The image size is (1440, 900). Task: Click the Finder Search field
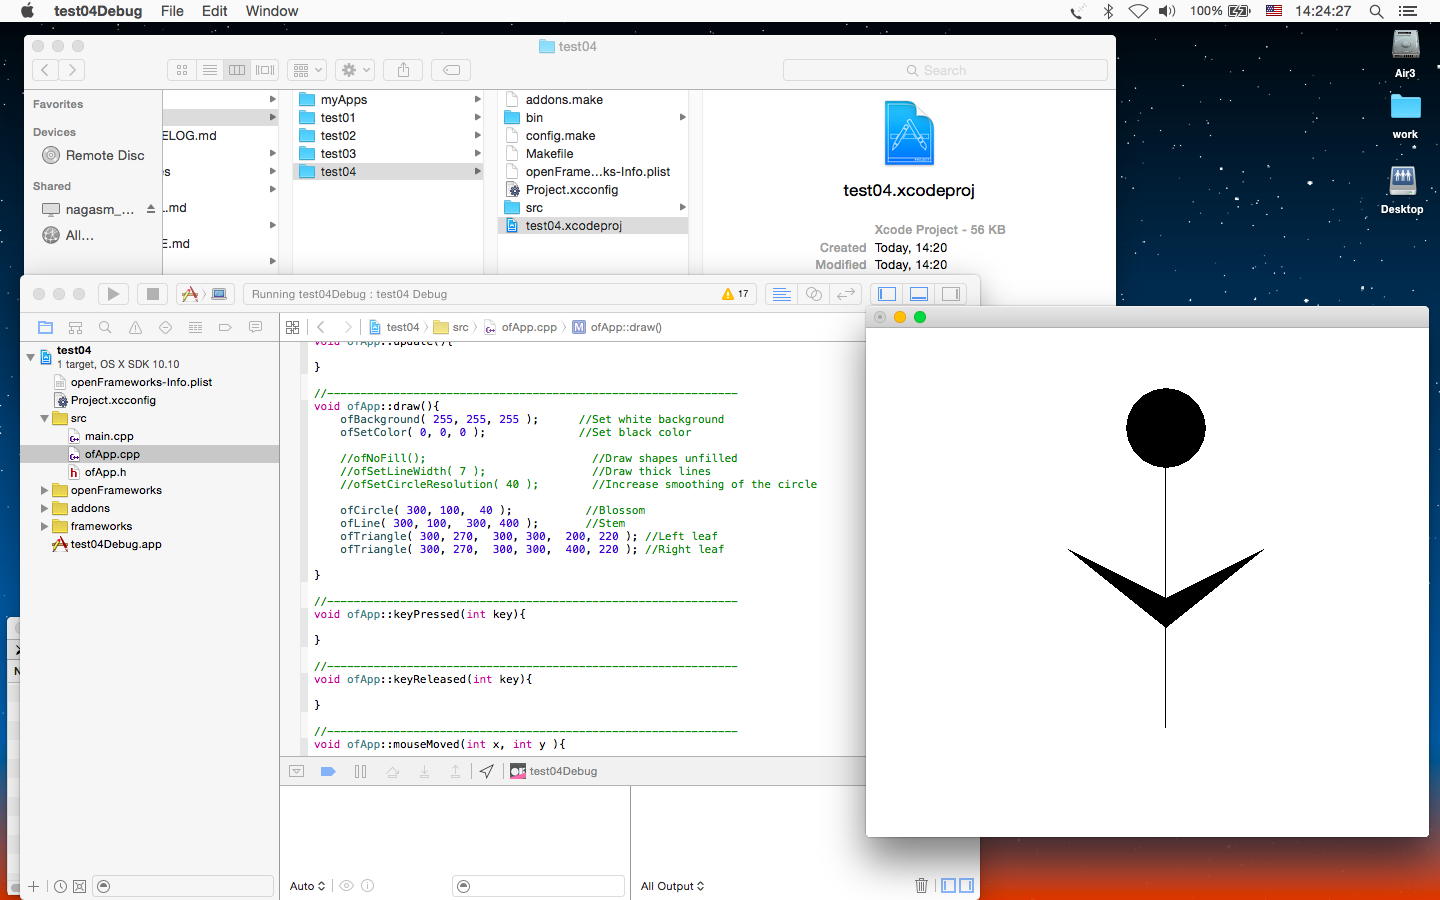click(945, 70)
